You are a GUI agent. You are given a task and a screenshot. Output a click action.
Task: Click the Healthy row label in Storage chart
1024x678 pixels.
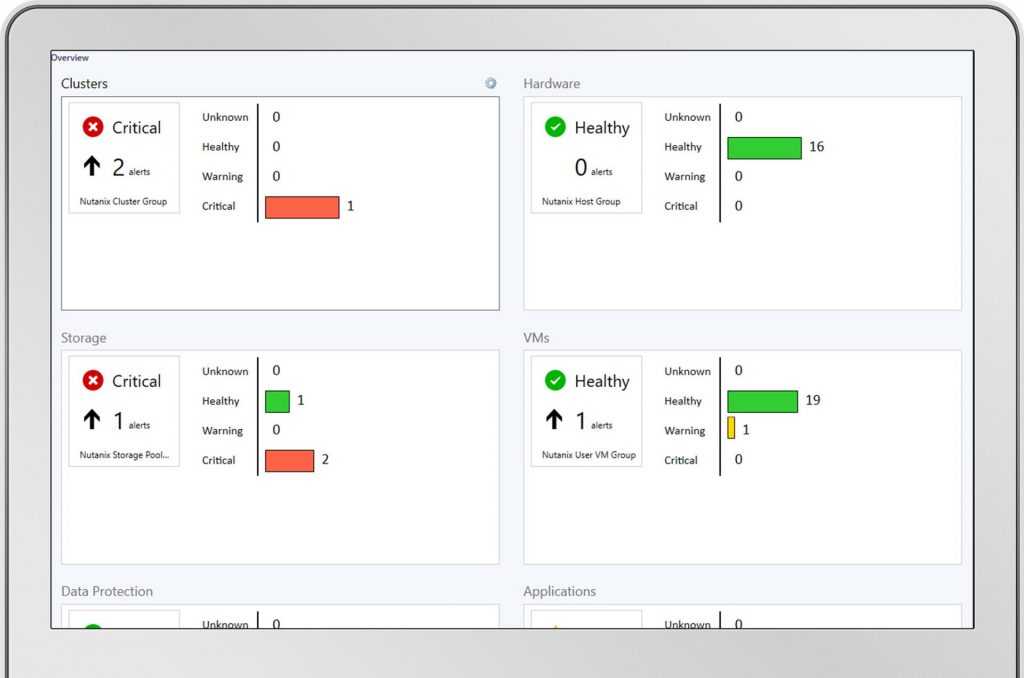coord(221,401)
